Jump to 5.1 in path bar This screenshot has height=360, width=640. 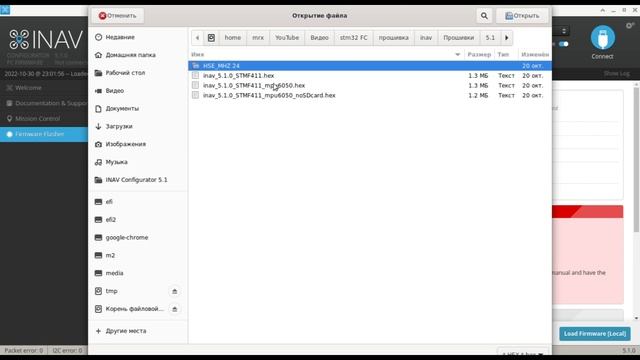(490, 38)
